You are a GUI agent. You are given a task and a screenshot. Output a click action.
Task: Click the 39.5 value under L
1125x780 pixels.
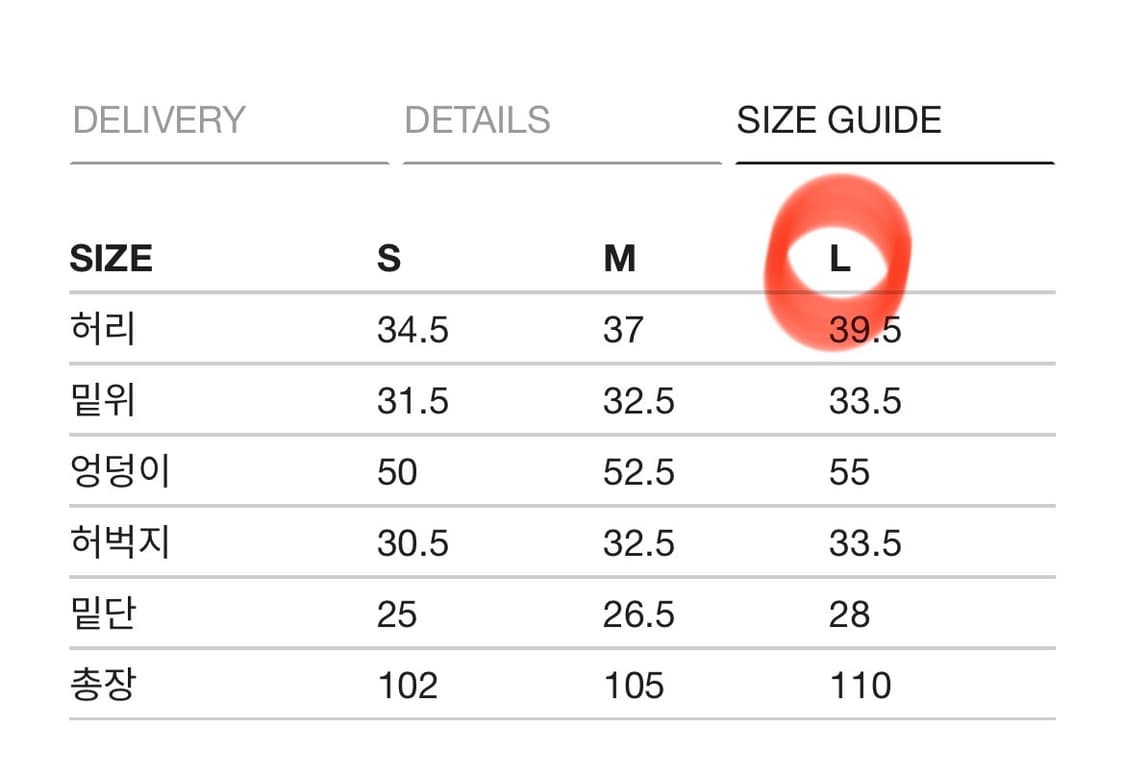[x=865, y=330]
